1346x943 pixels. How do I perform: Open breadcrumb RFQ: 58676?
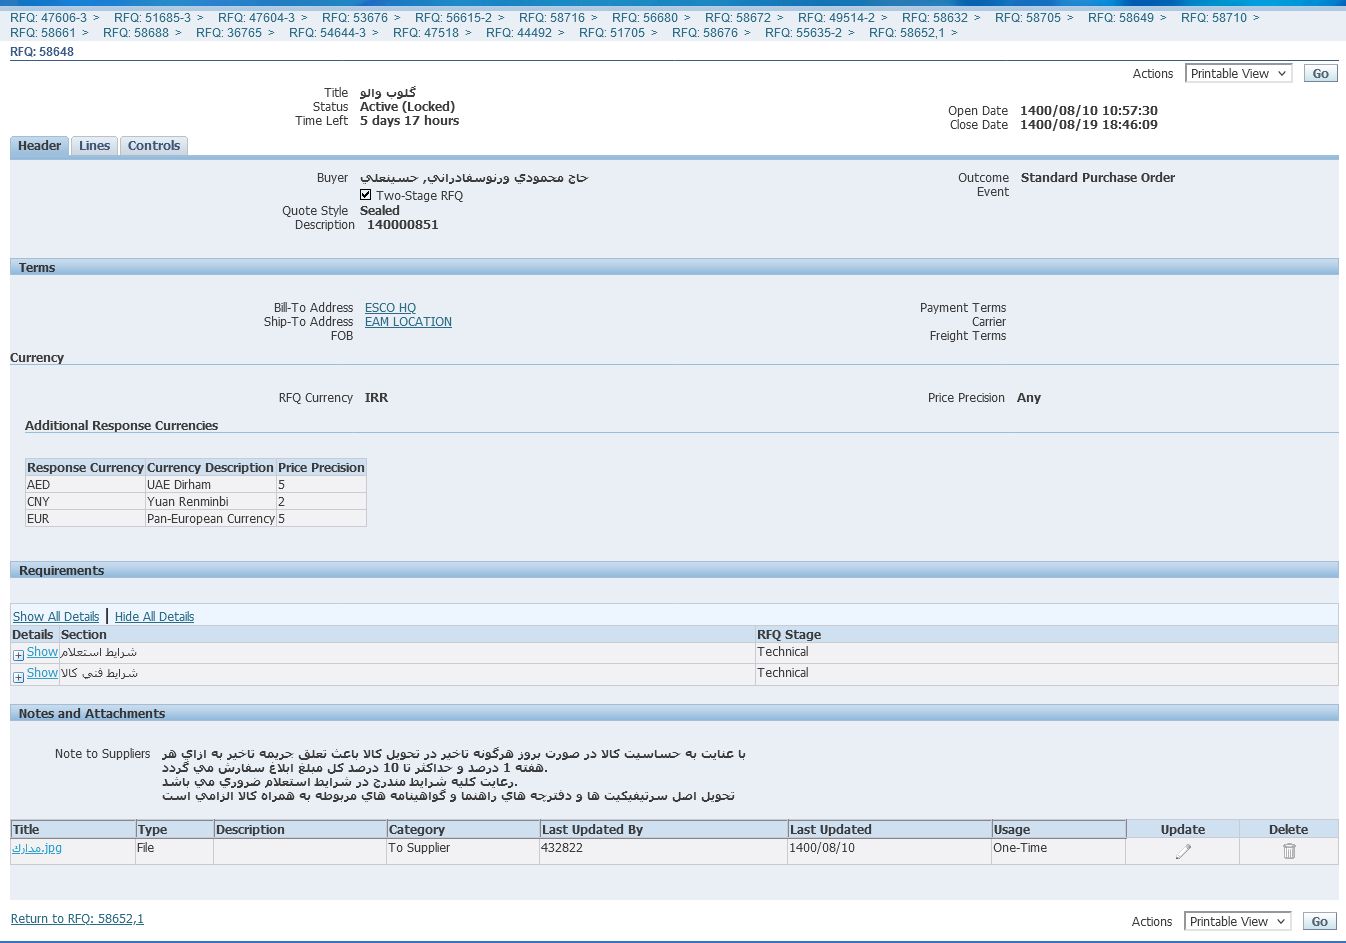(705, 33)
